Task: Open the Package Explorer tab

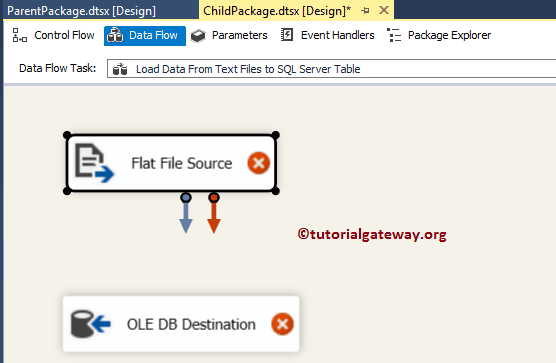Action: [439, 35]
